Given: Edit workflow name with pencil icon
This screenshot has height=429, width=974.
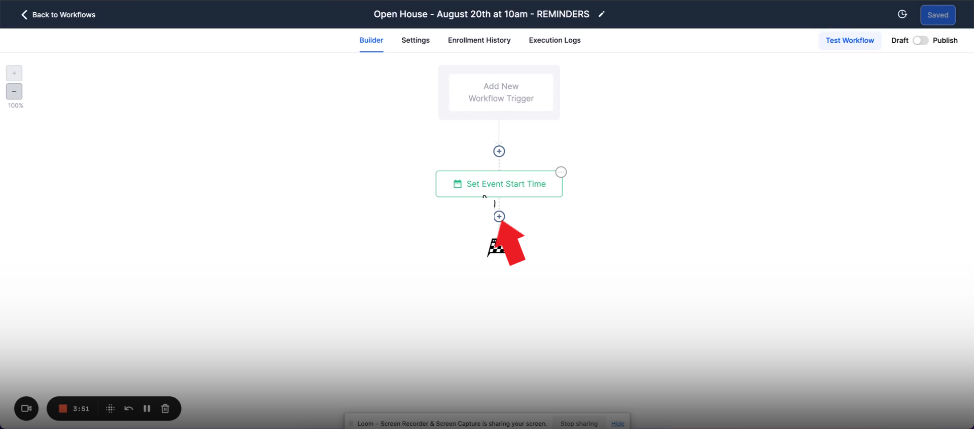Looking at the screenshot, I should (601, 14).
